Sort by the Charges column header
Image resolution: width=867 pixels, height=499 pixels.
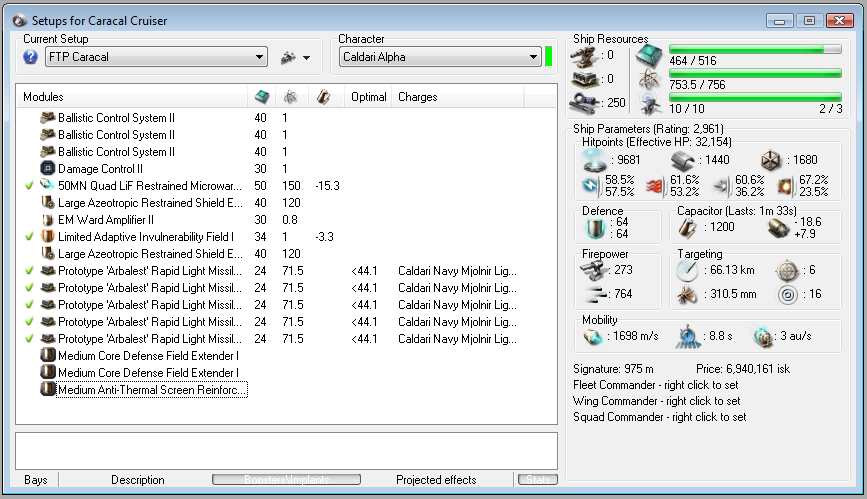point(458,97)
